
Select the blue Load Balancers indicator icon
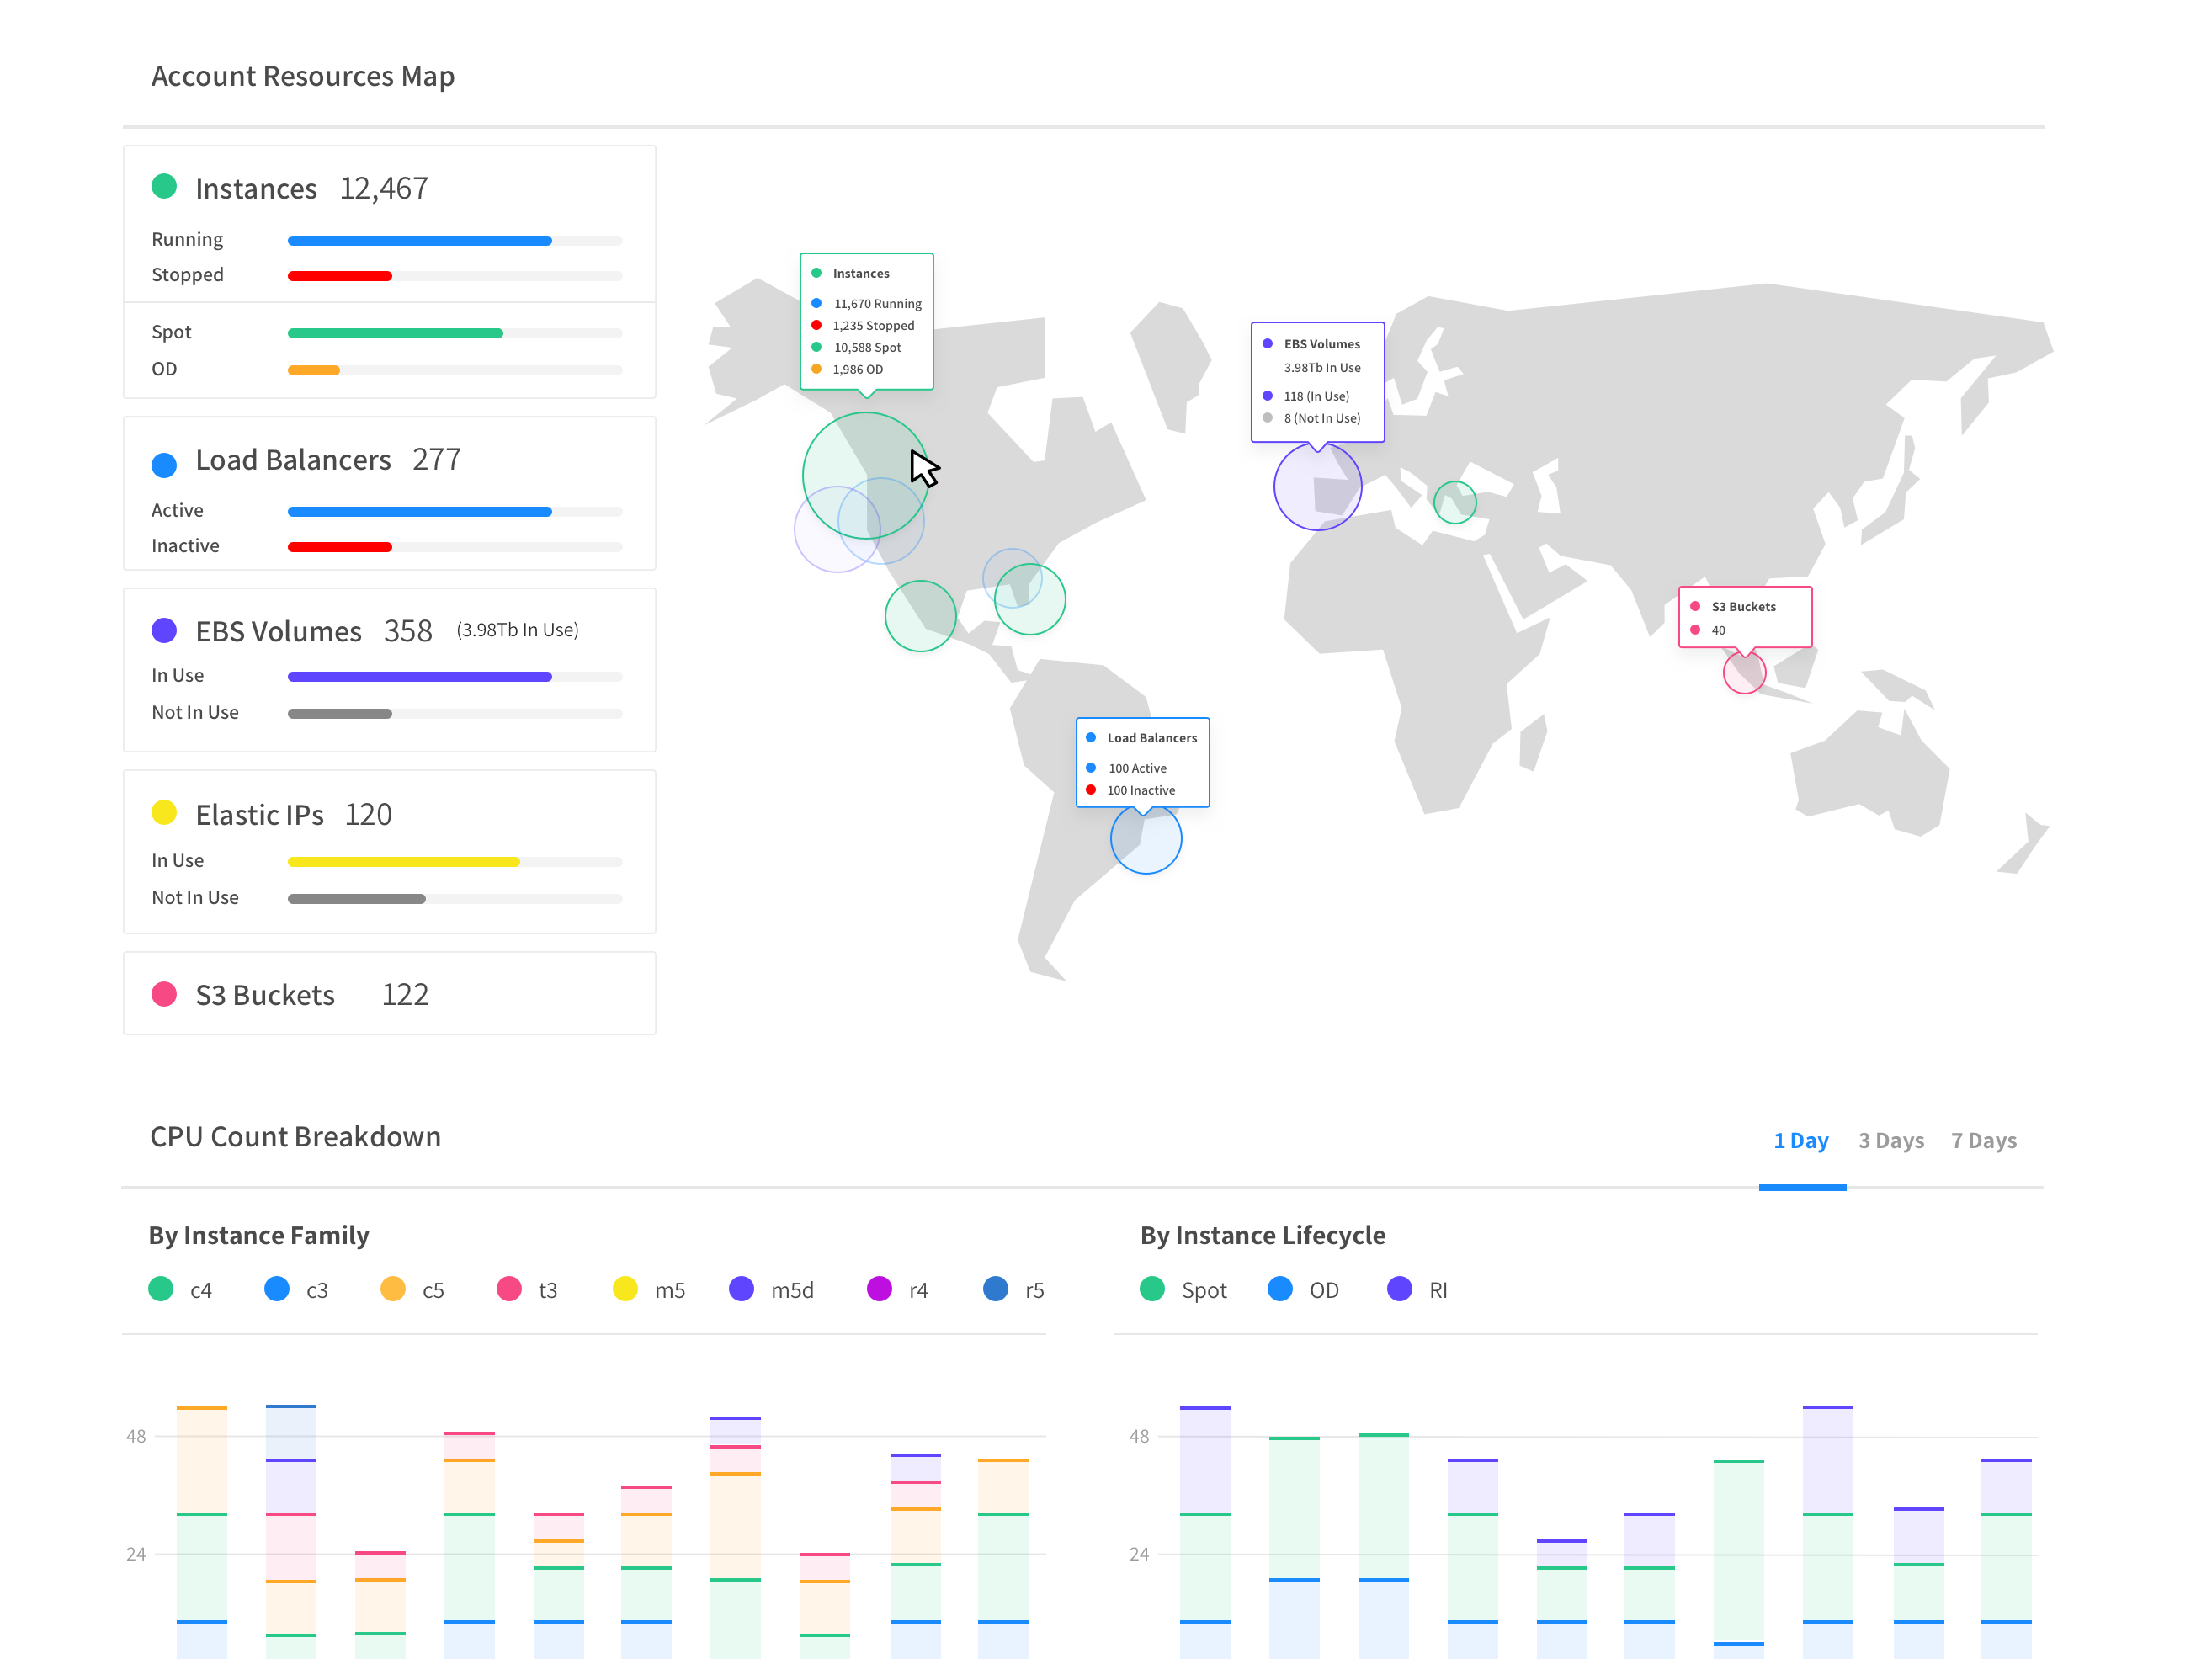pyautogui.click(x=166, y=462)
